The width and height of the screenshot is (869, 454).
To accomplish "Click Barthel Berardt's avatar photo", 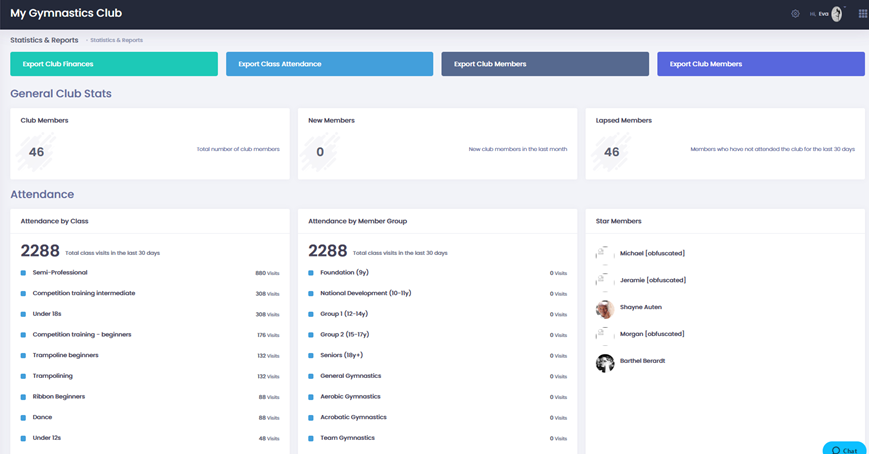I will point(605,362).
